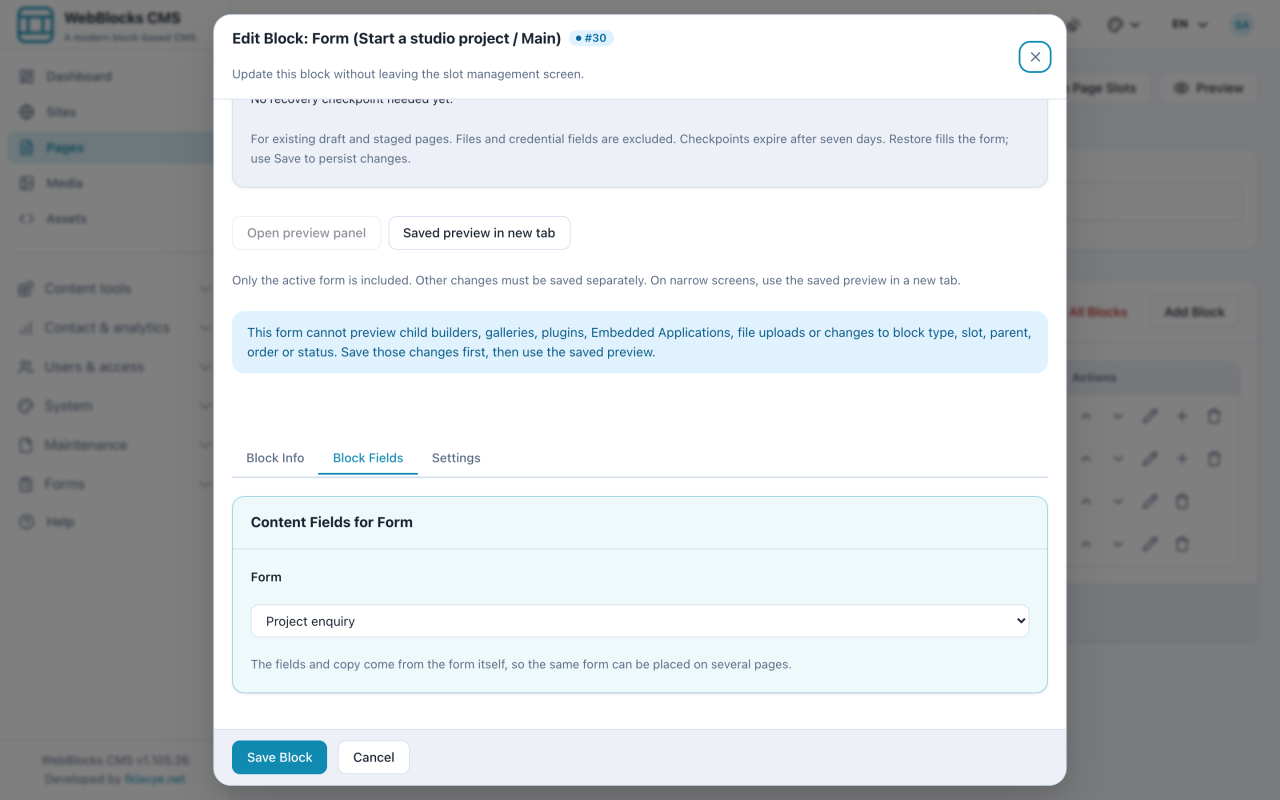Viewport: 1280px width, 800px height.
Task: Follow the fklavye.net developer link
Action: coord(155,778)
